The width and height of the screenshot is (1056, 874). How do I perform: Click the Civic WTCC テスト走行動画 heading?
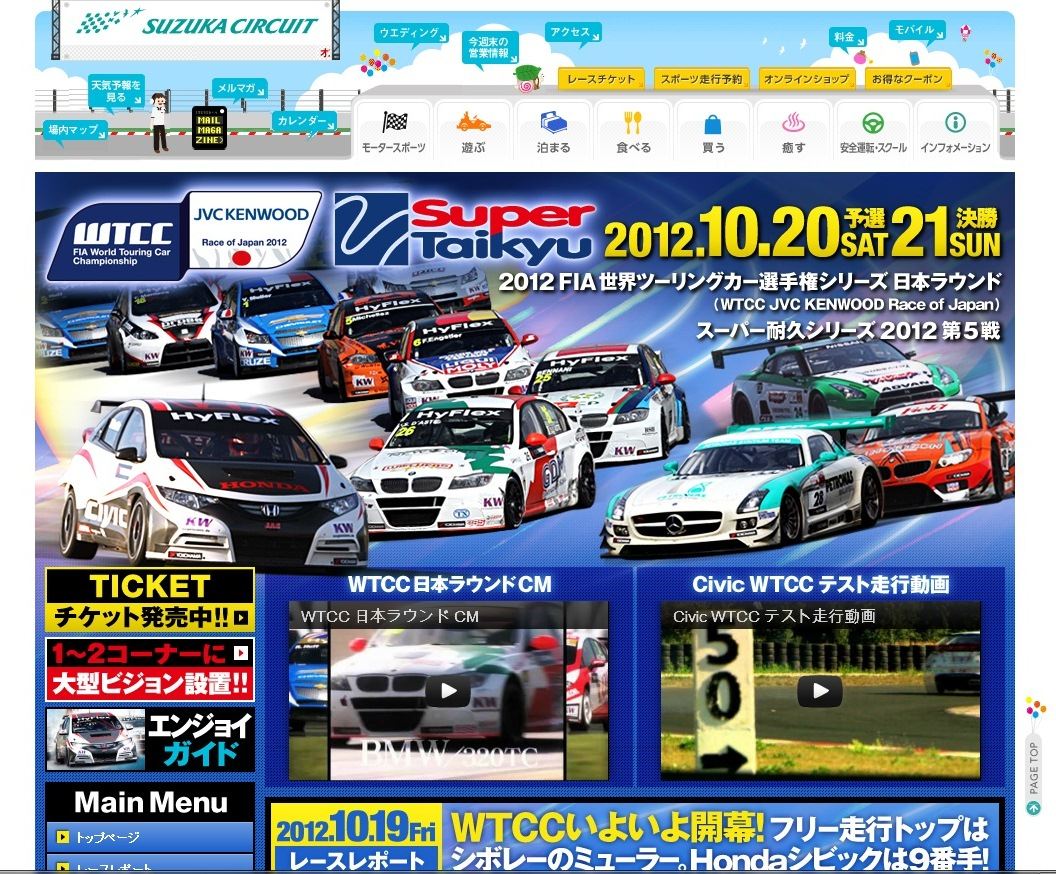coord(820,584)
